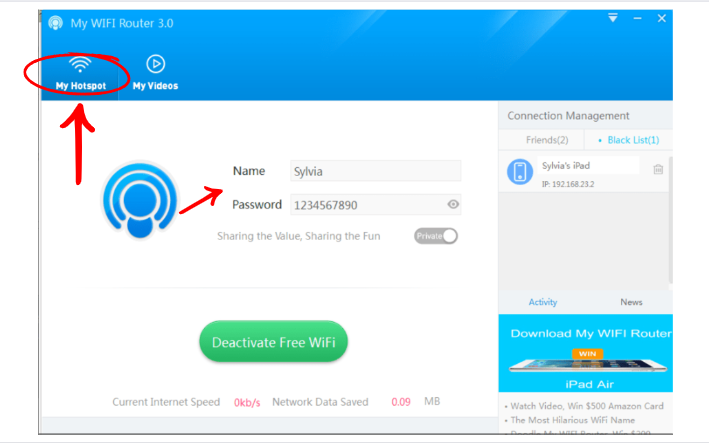This screenshot has height=443, width=709.
Task: Open the Black List(1) tab
Action: click(x=633, y=140)
